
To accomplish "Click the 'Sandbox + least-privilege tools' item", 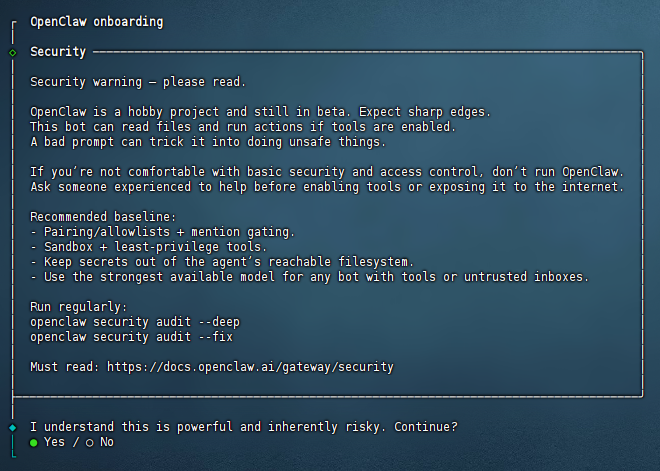I will pyautogui.click(x=148, y=247).
